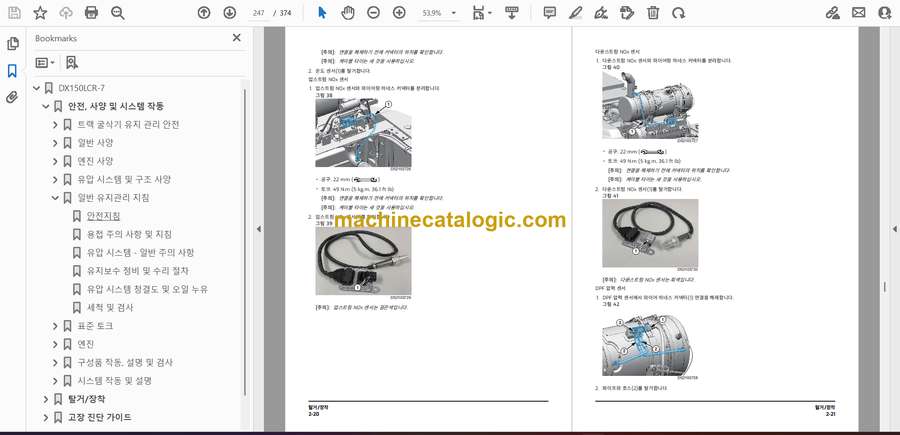Open page thumbnails panel in sidebar
Viewport: 900px width, 435px height.
(12, 44)
